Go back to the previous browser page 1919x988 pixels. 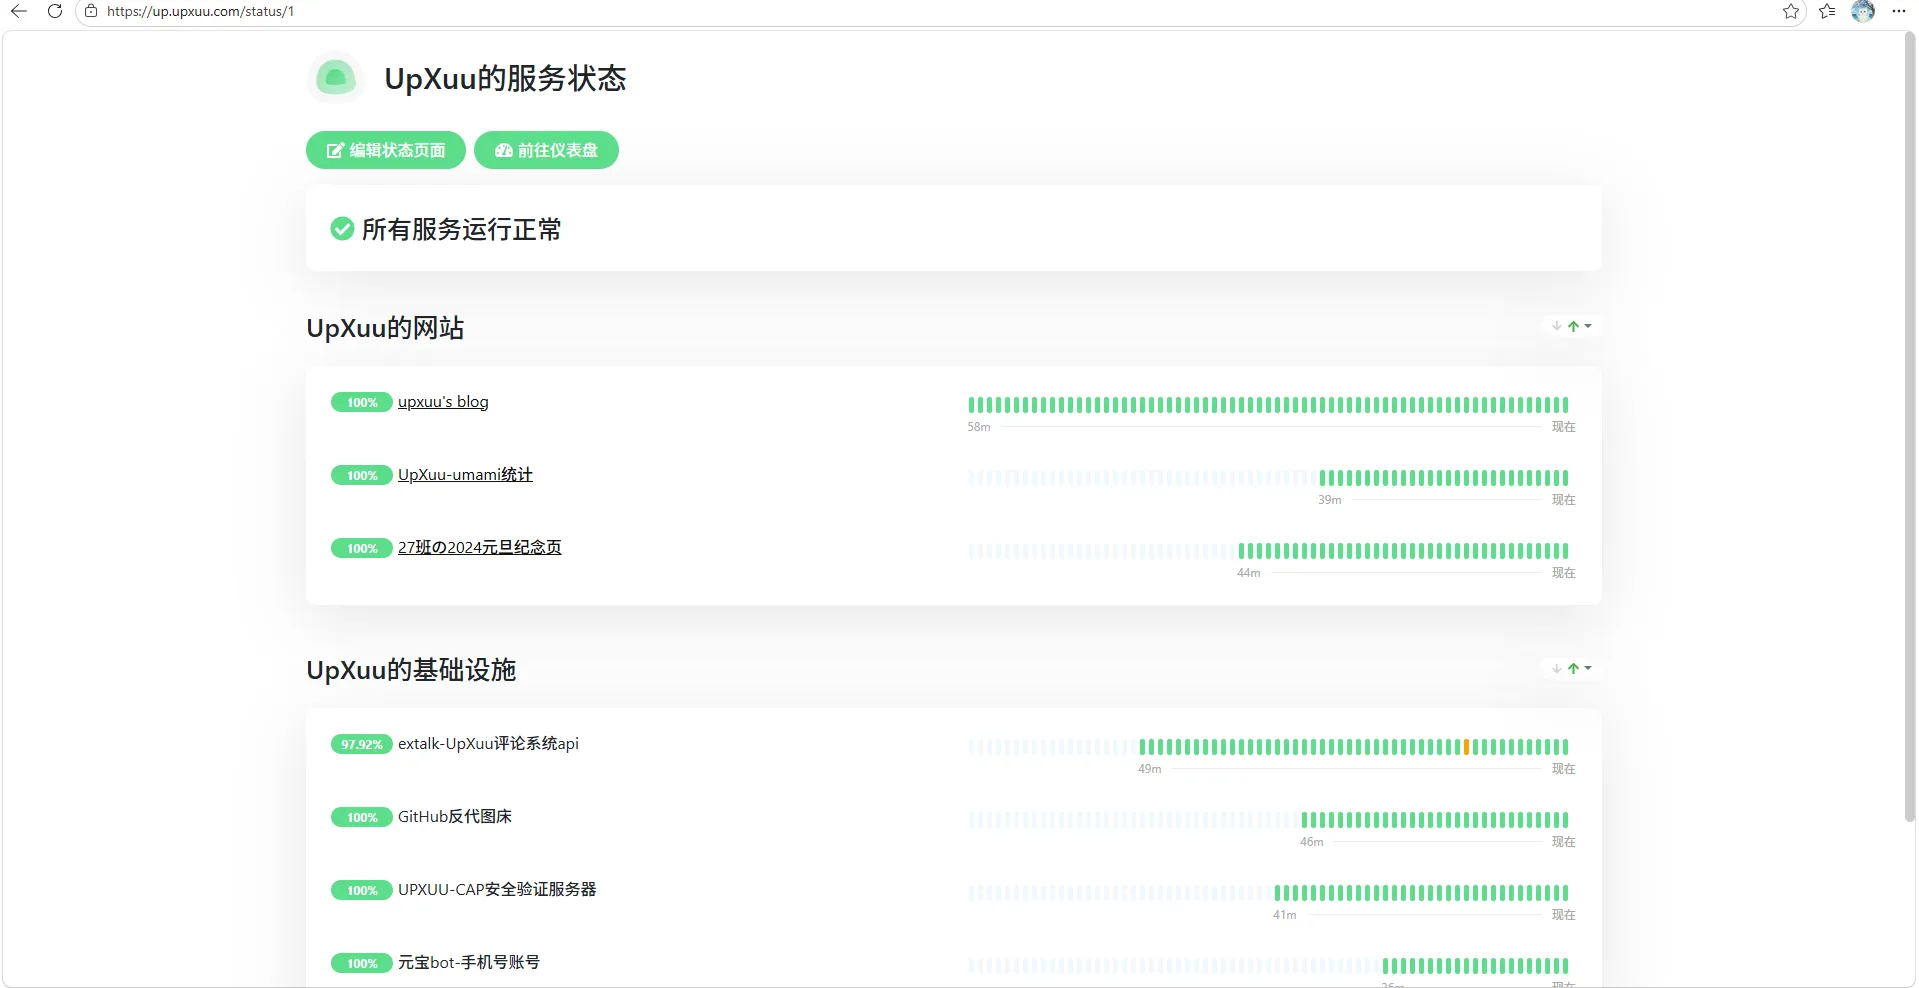point(18,11)
